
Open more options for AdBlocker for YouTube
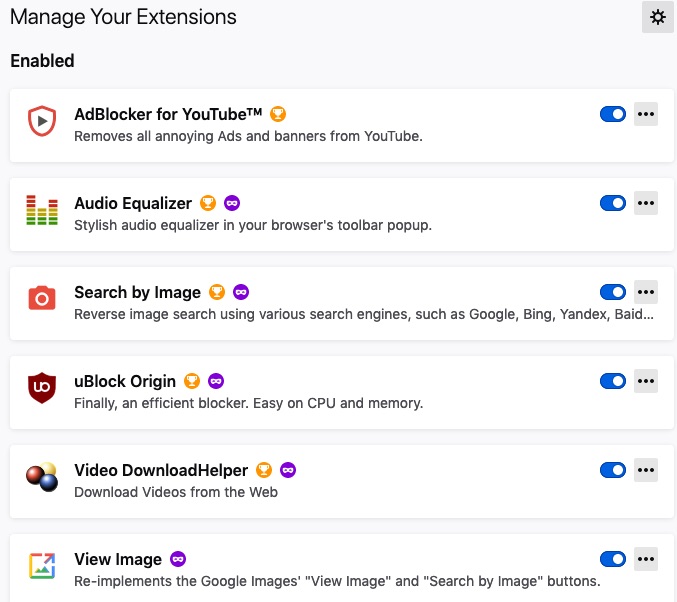(646, 114)
